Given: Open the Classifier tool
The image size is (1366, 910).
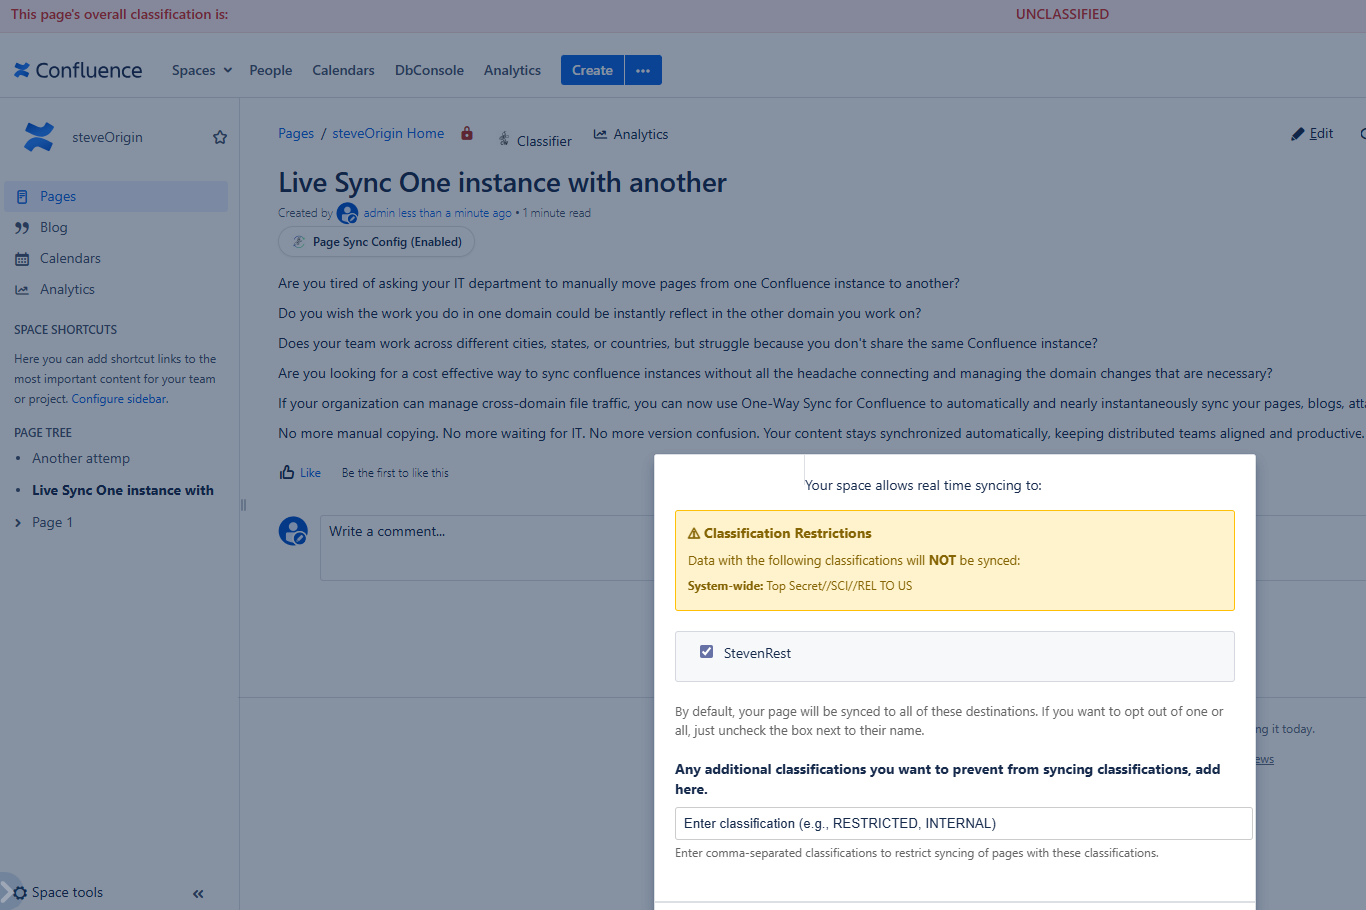Looking at the screenshot, I should click(534, 140).
